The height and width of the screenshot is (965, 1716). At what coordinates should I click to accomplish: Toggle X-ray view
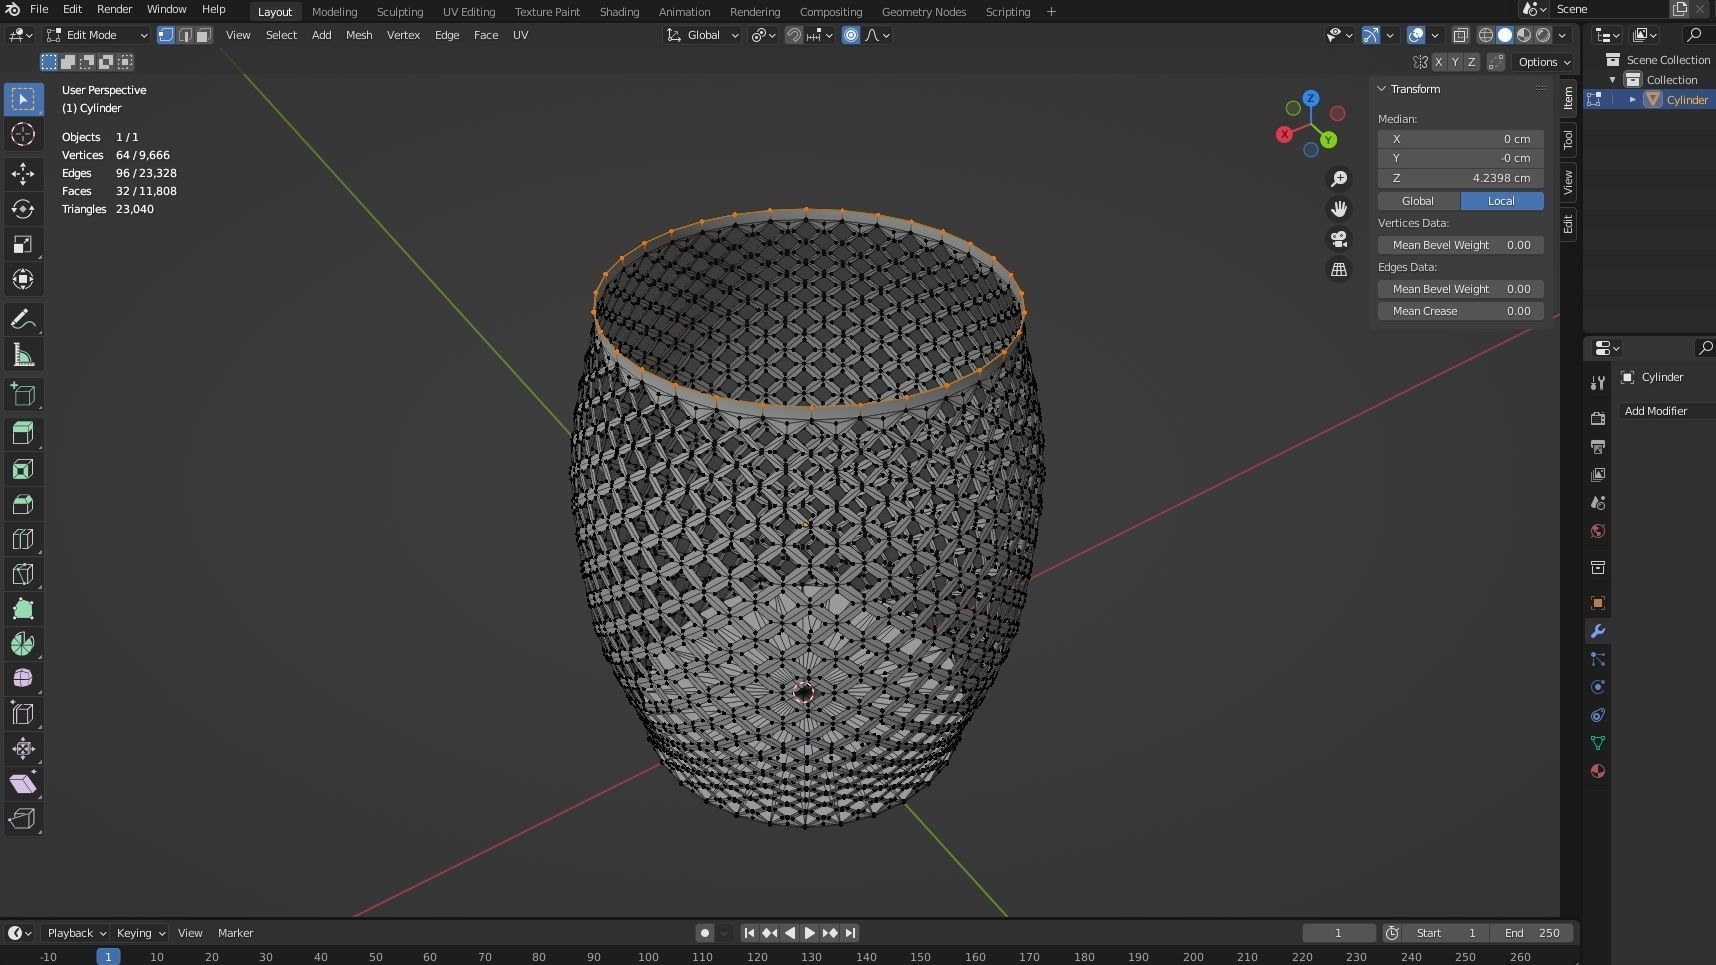coord(1460,35)
